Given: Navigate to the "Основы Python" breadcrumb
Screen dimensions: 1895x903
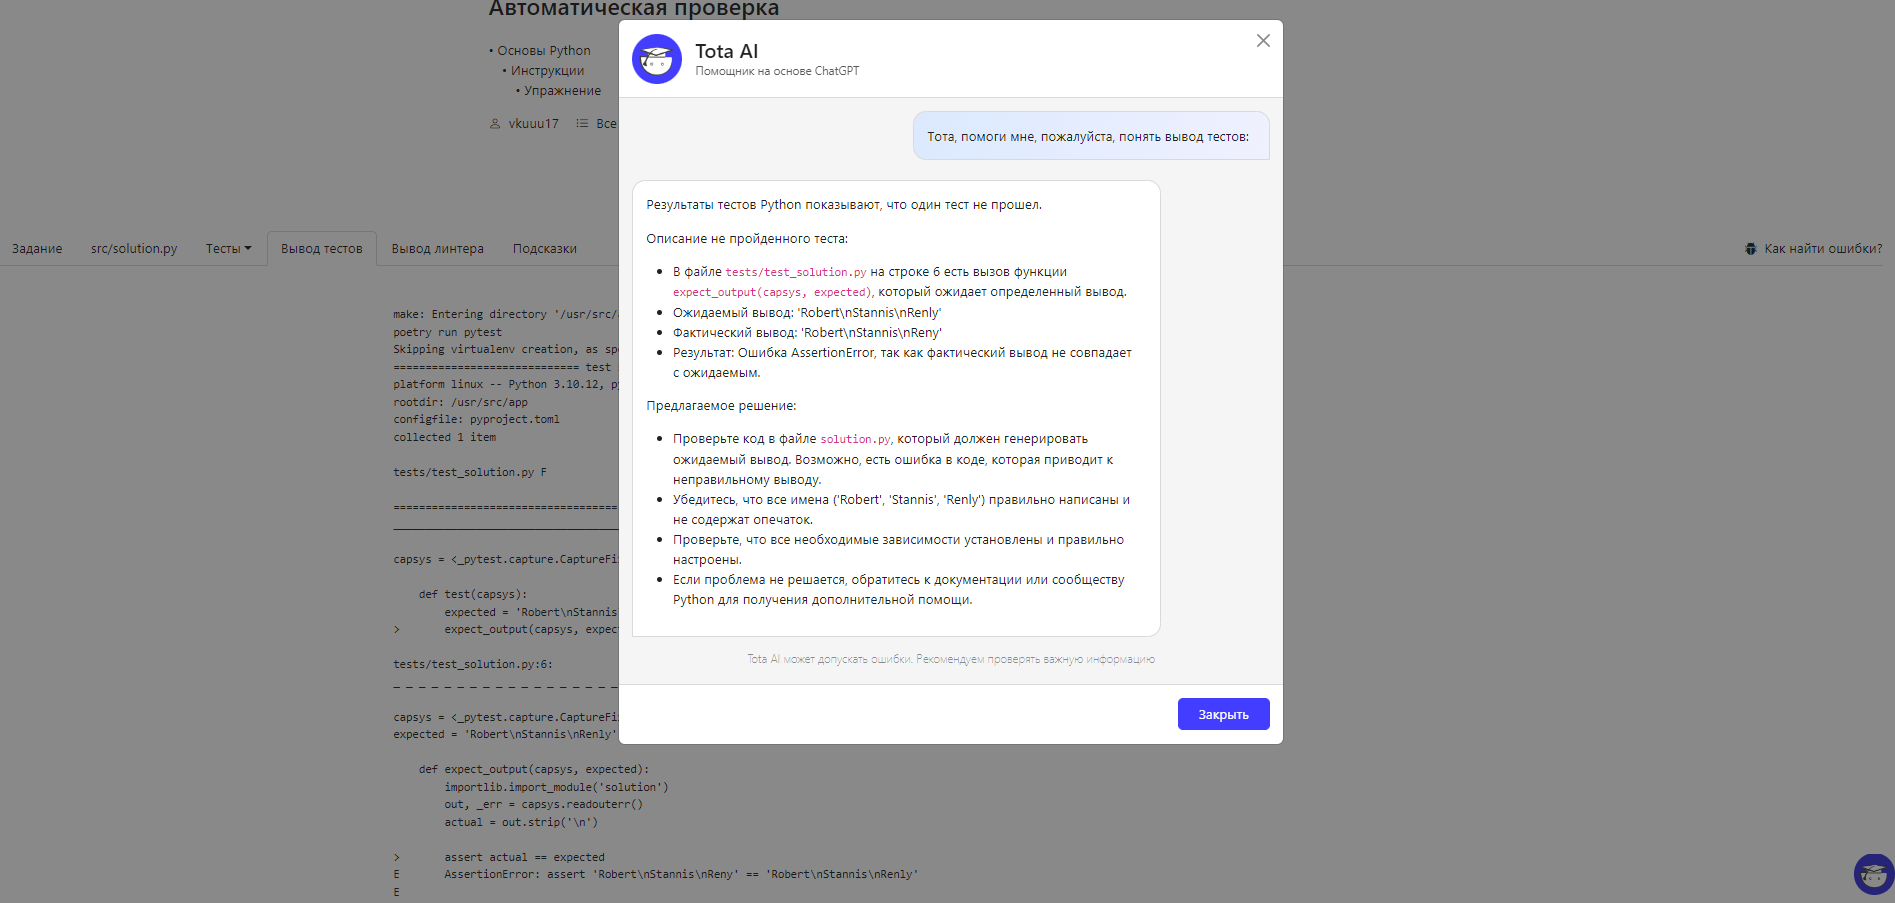Looking at the screenshot, I should (544, 51).
